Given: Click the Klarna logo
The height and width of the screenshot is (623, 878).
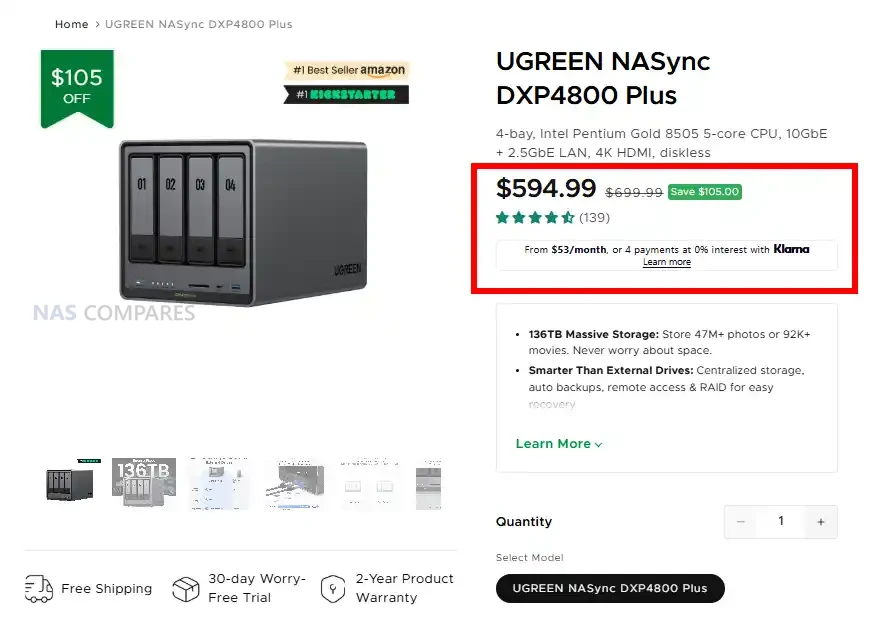Looking at the screenshot, I should [x=791, y=249].
